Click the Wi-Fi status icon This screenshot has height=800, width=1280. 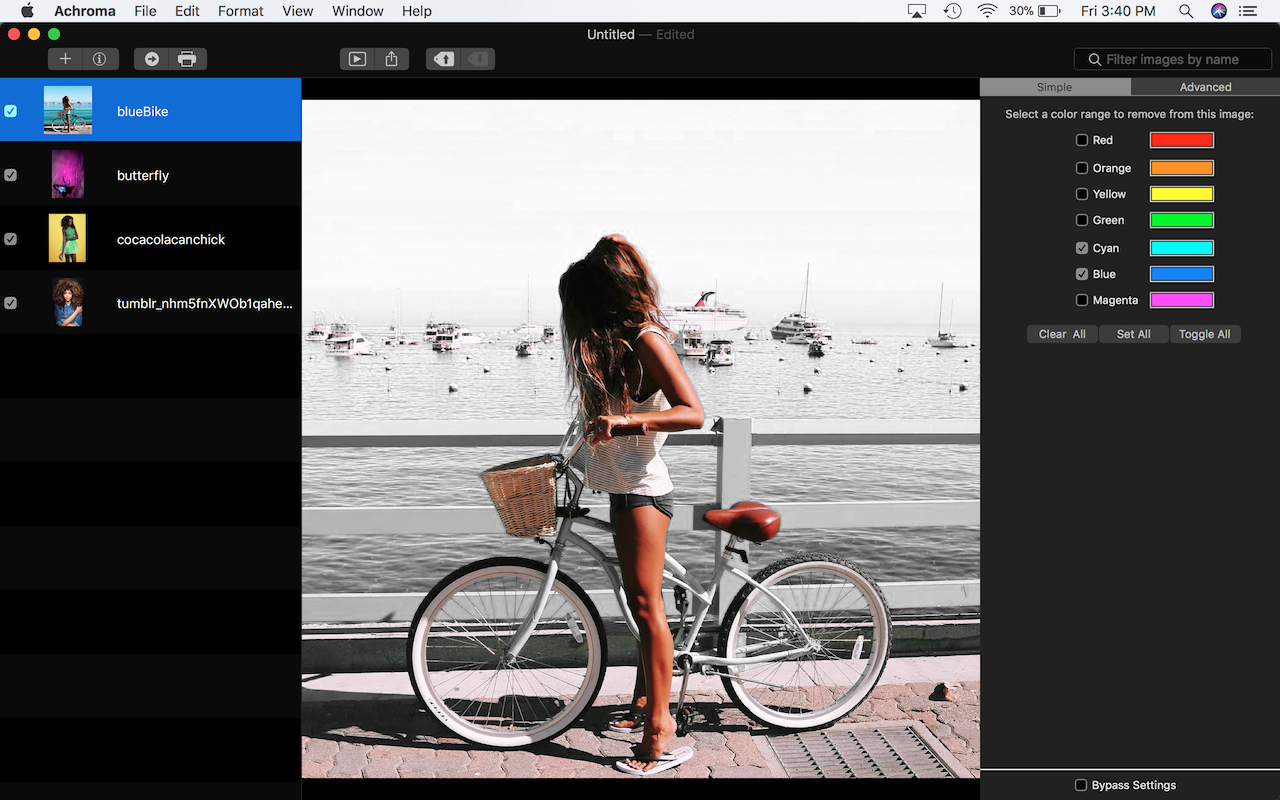(988, 11)
